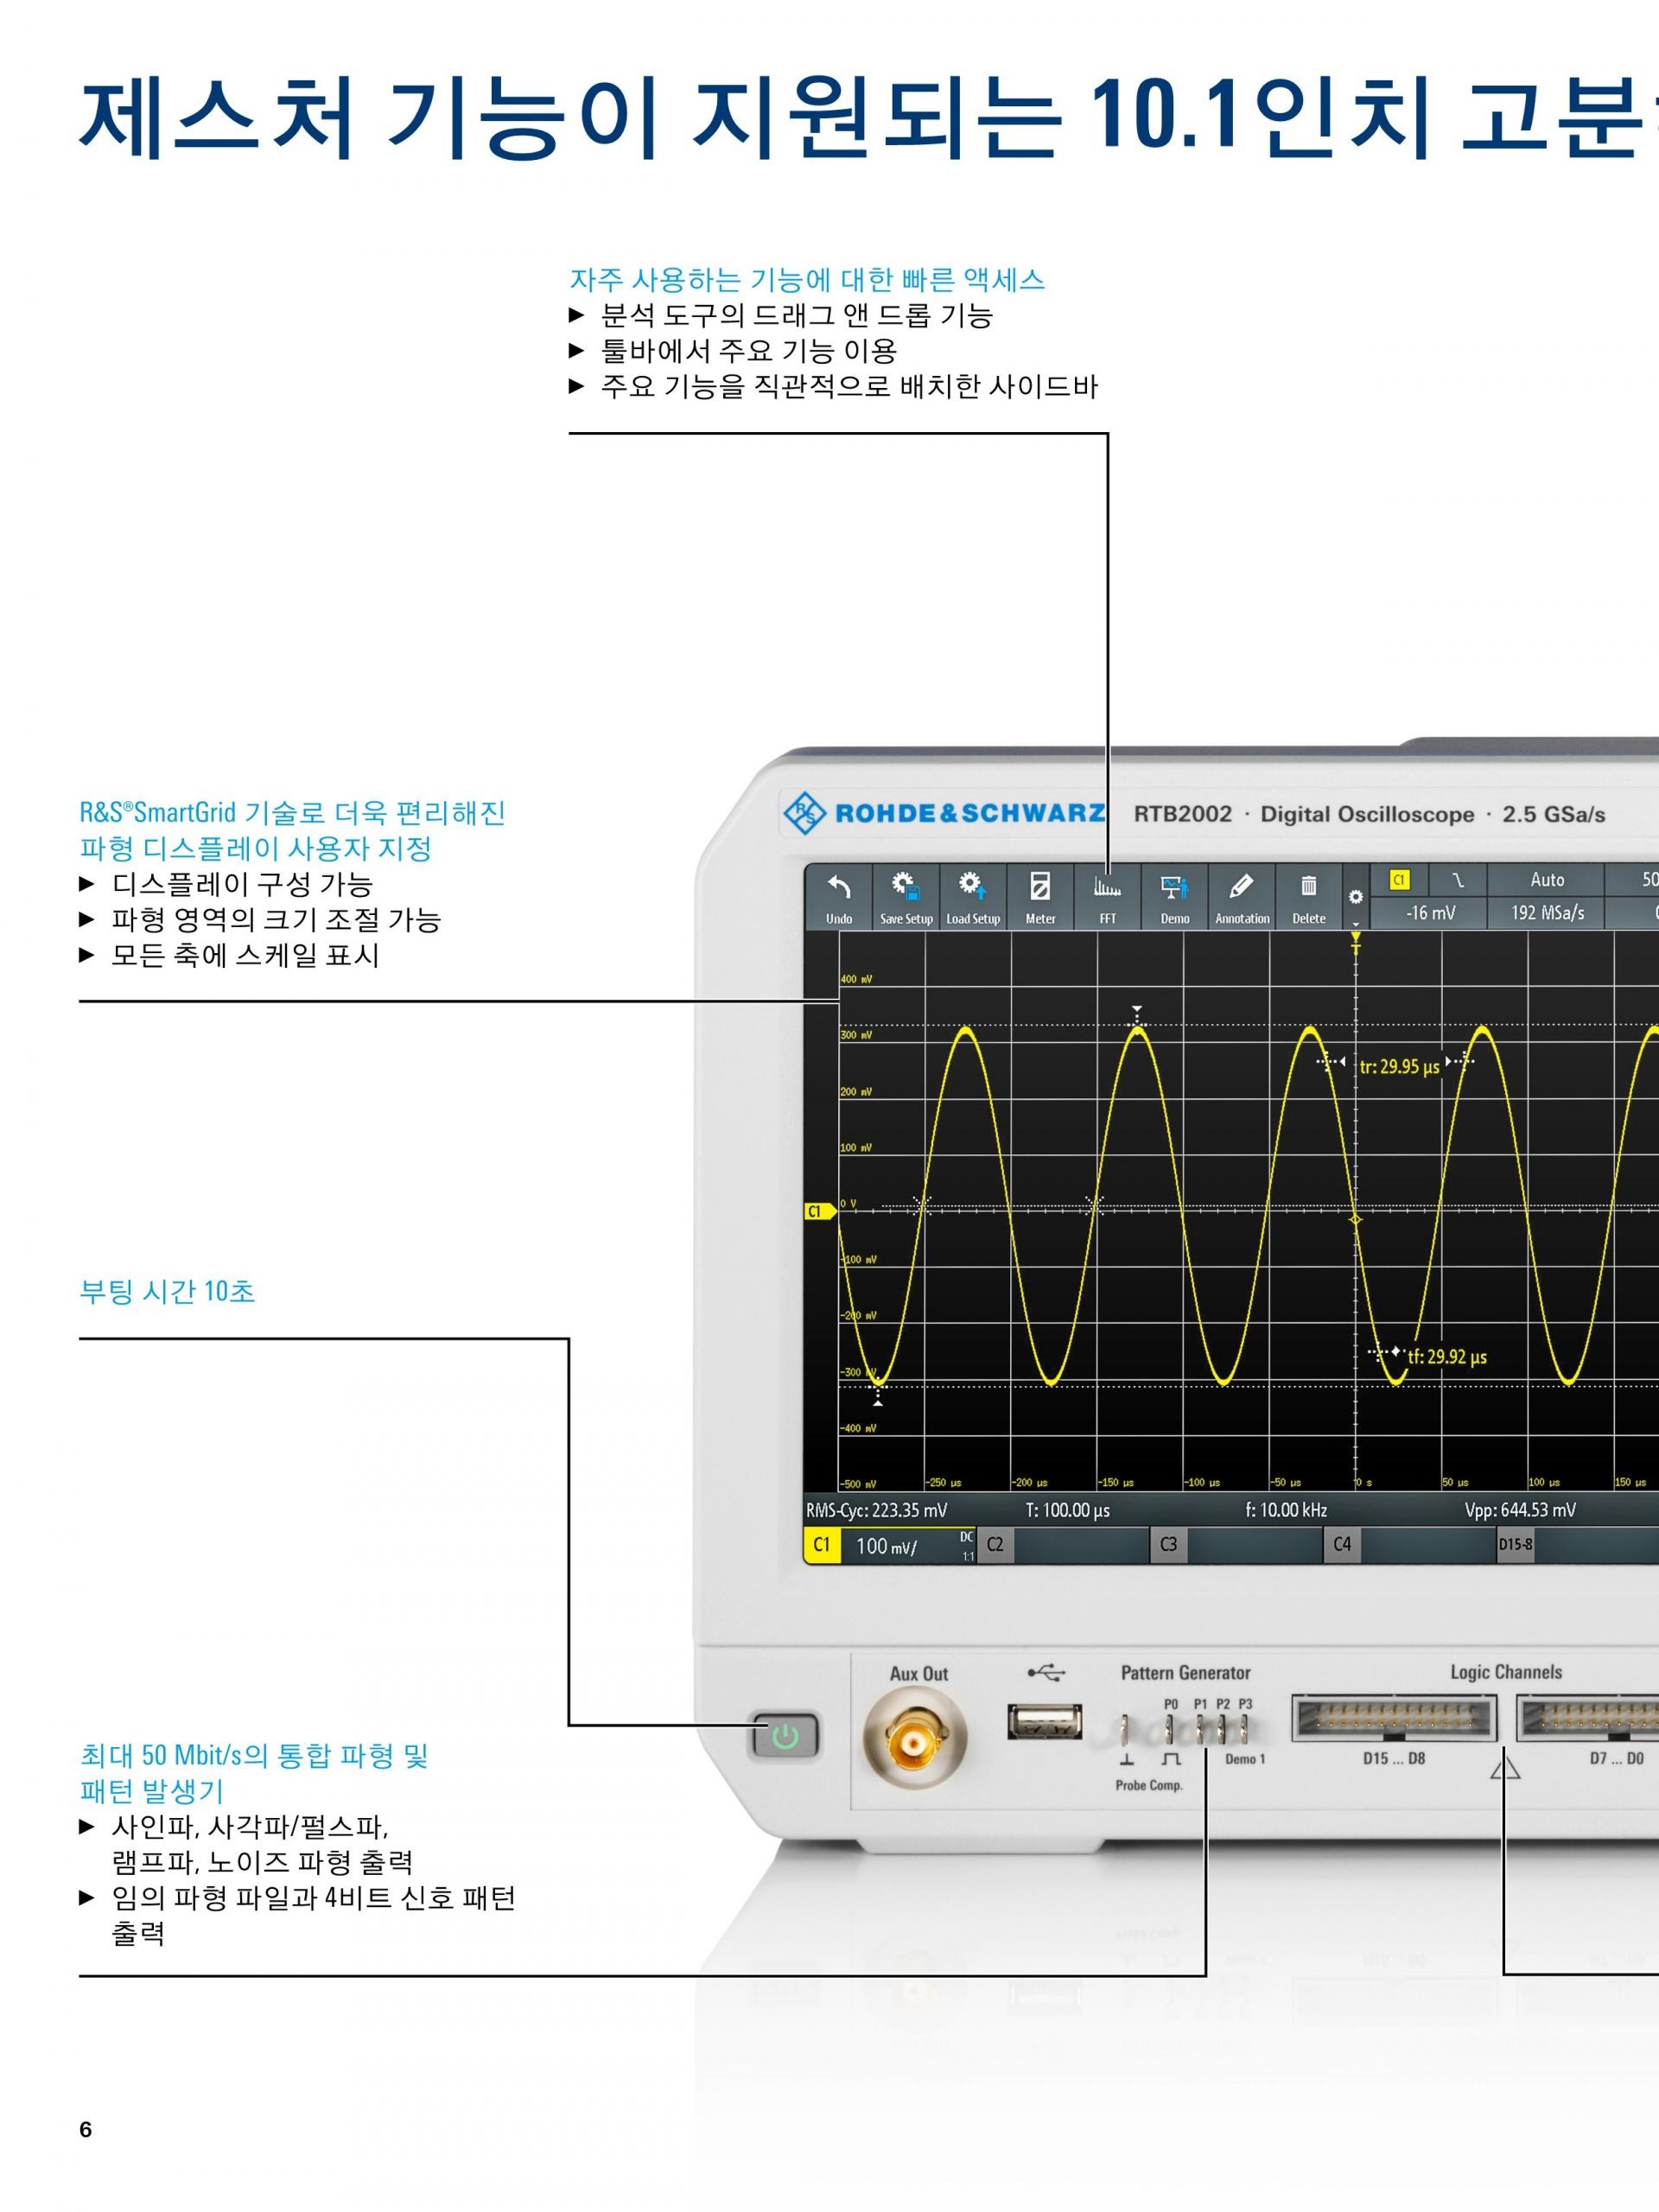Tap the USB symbol above the port
This screenshot has height=2212, width=1659.
coord(1046,1672)
